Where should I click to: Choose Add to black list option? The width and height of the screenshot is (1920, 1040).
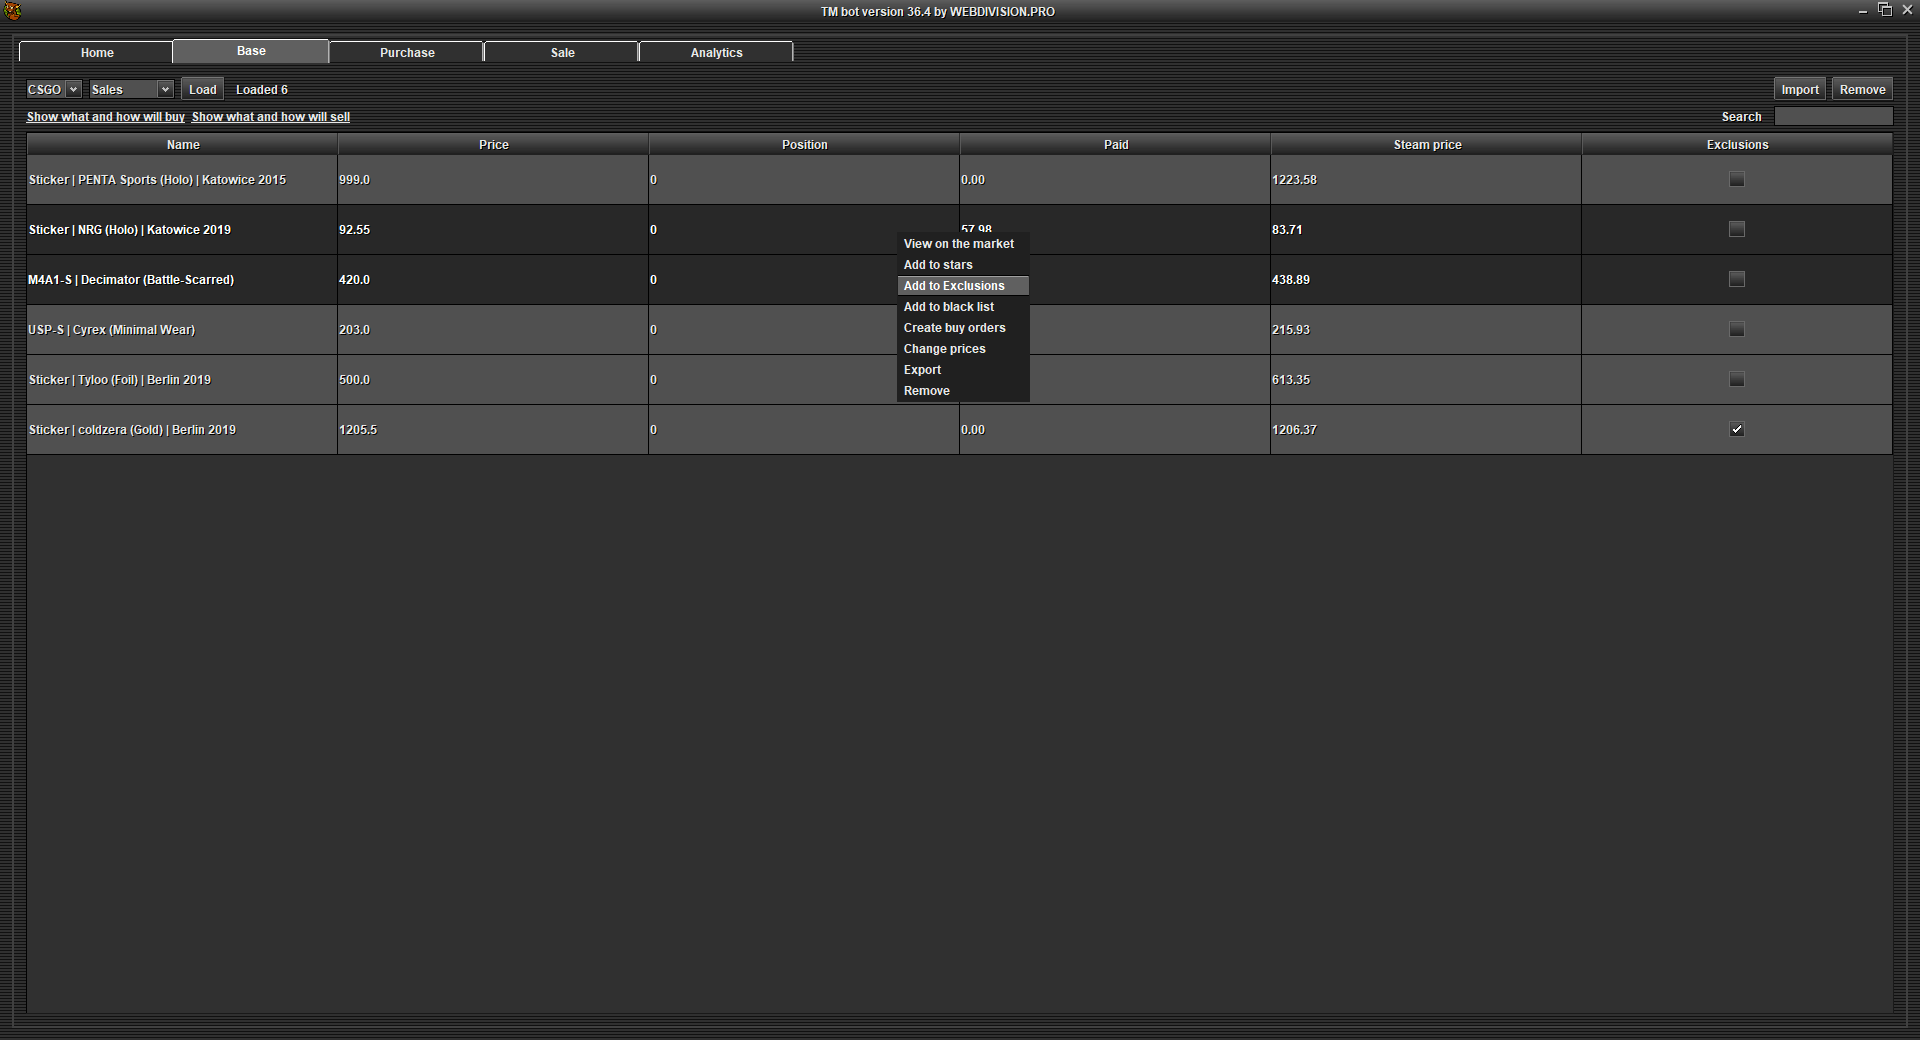(948, 307)
